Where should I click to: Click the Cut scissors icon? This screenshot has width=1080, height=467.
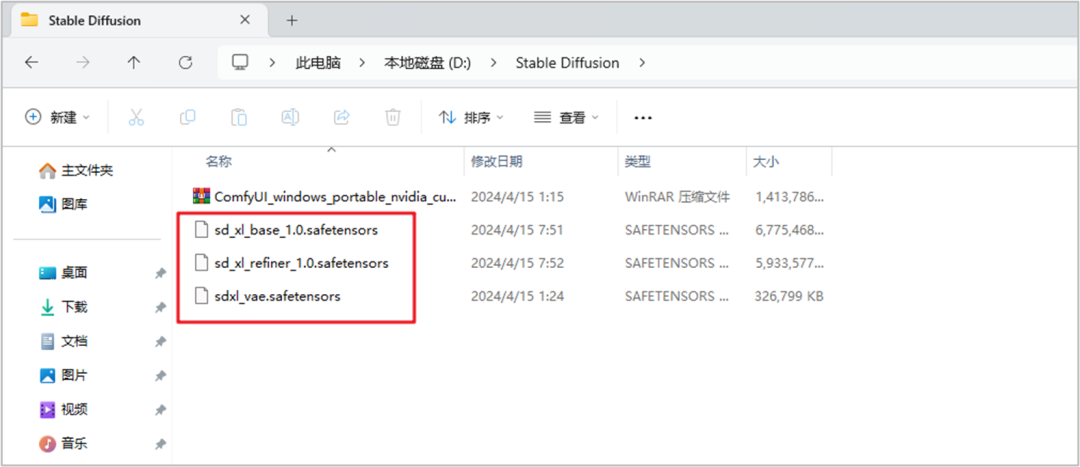click(x=136, y=117)
